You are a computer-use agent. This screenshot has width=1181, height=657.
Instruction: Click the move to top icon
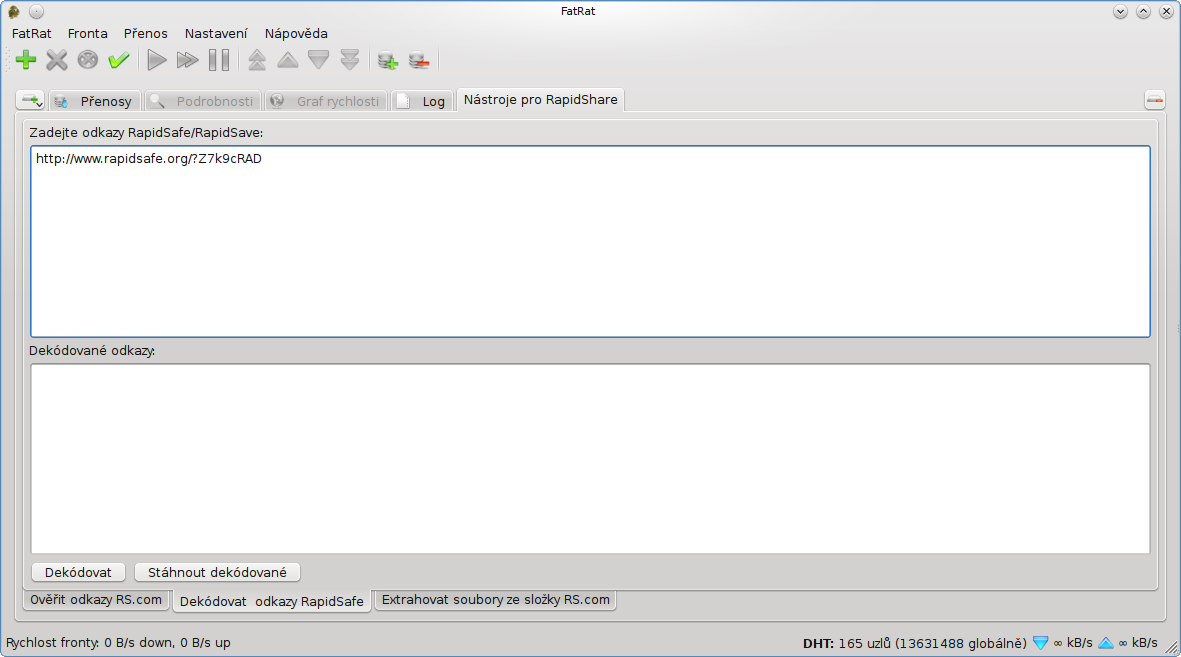257,60
